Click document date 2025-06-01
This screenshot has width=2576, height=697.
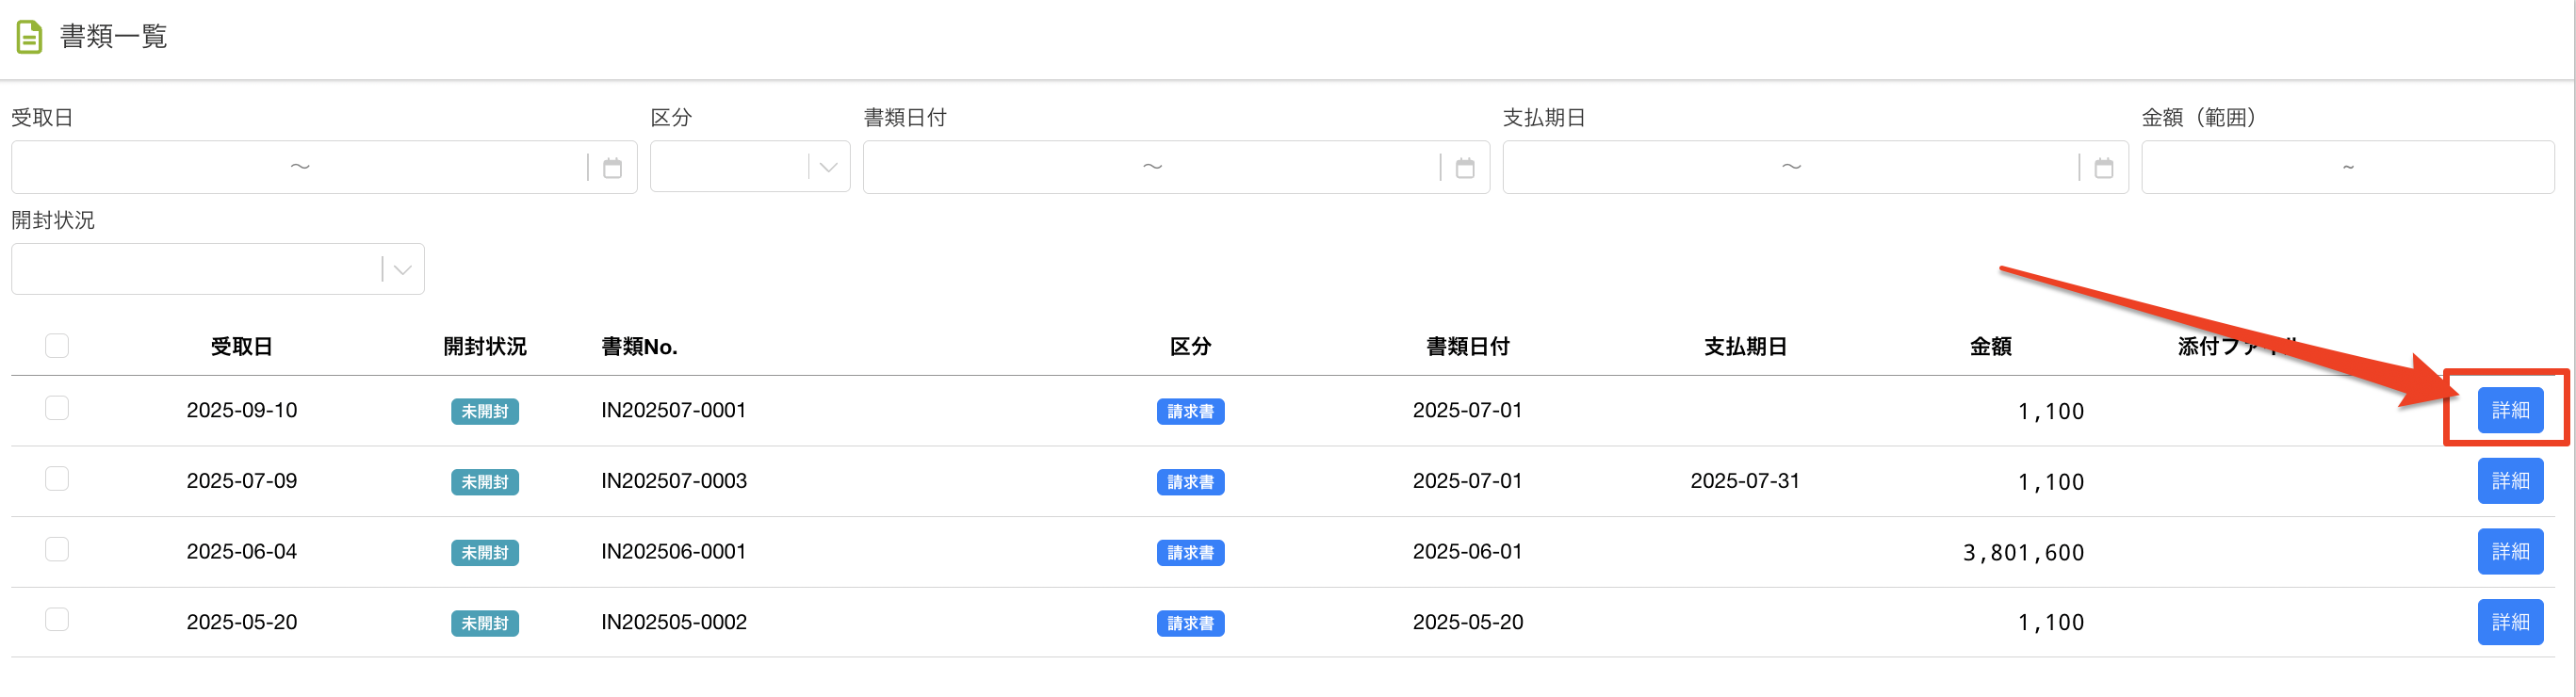pyautogui.click(x=1467, y=552)
